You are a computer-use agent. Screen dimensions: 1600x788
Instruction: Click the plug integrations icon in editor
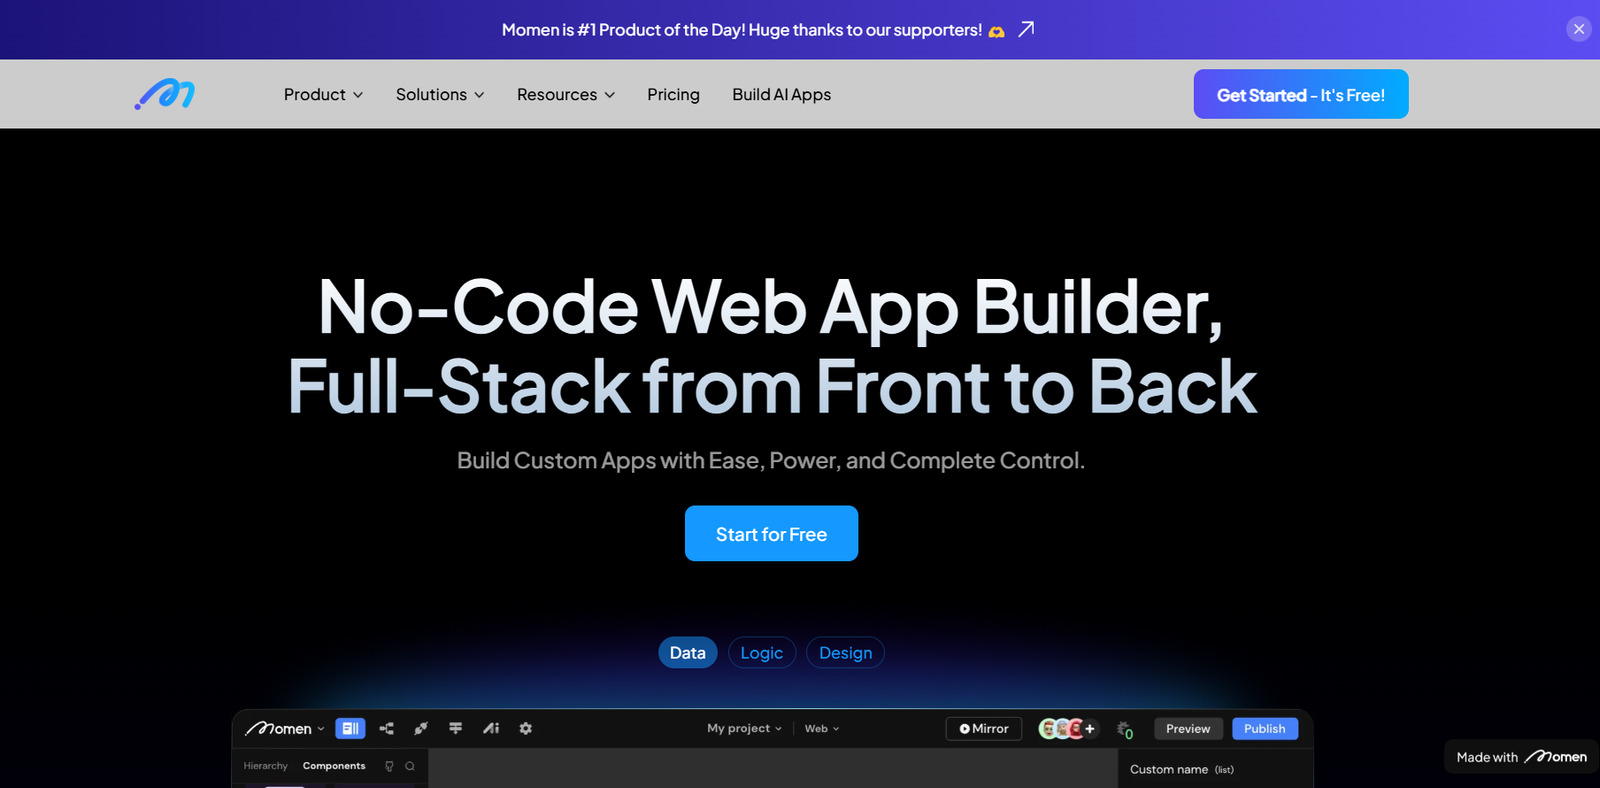coord(421,728)
